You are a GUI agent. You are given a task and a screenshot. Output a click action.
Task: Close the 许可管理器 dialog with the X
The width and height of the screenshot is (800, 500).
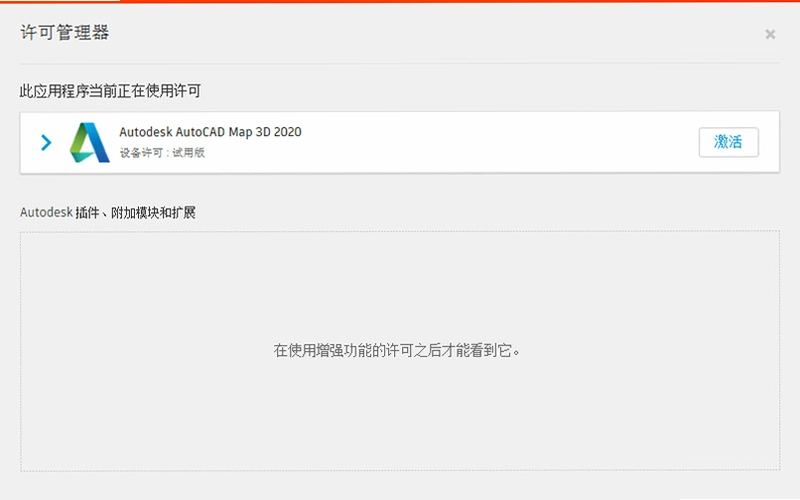(x=770, y=34)
